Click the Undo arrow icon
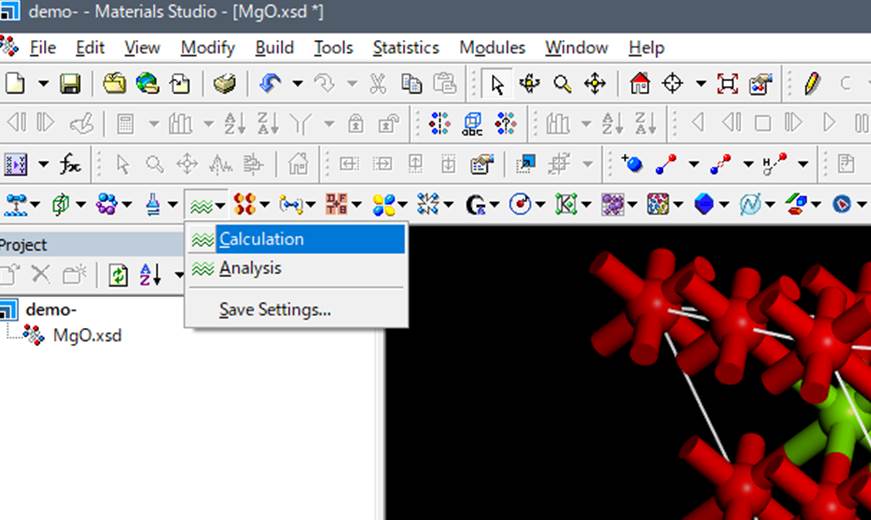871x520 pixels. pos(270,84)
